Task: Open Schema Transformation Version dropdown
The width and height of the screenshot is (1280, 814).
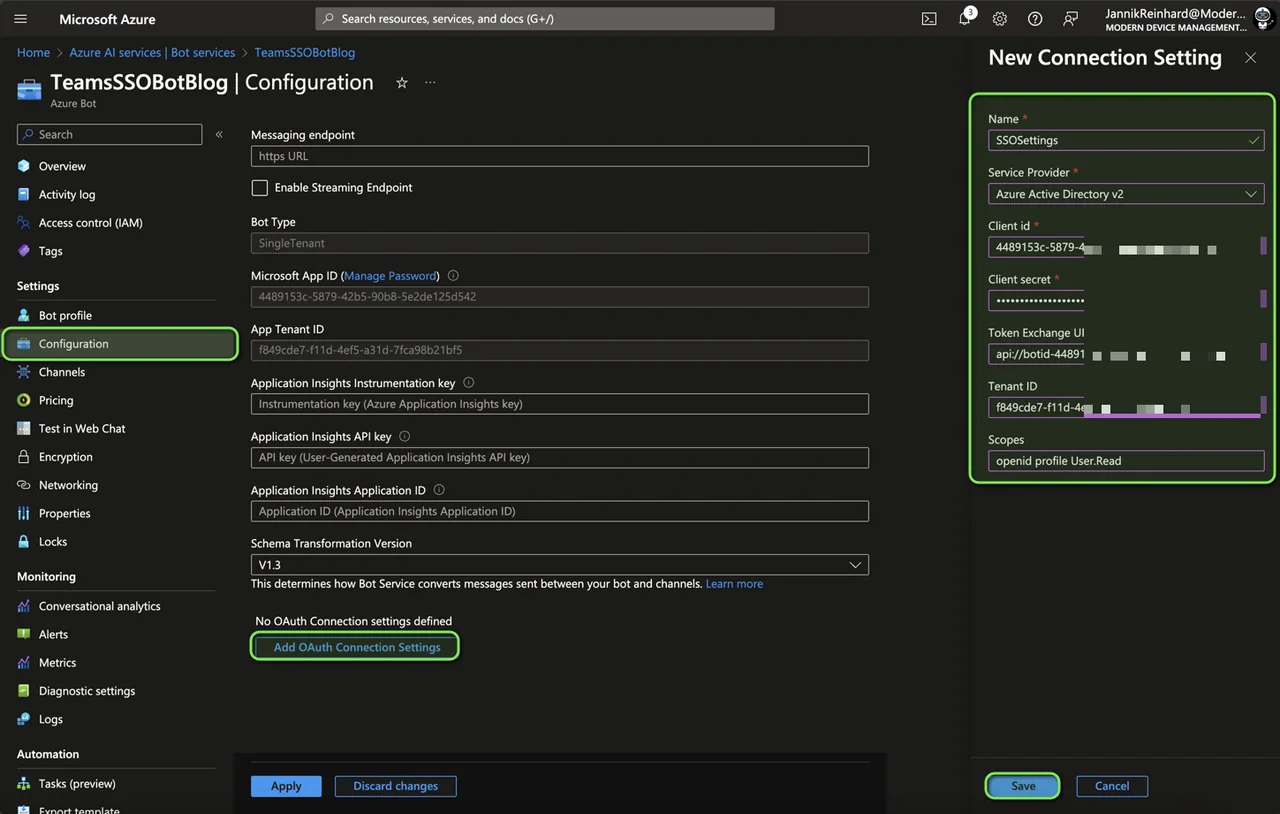Action: (560, 565)
